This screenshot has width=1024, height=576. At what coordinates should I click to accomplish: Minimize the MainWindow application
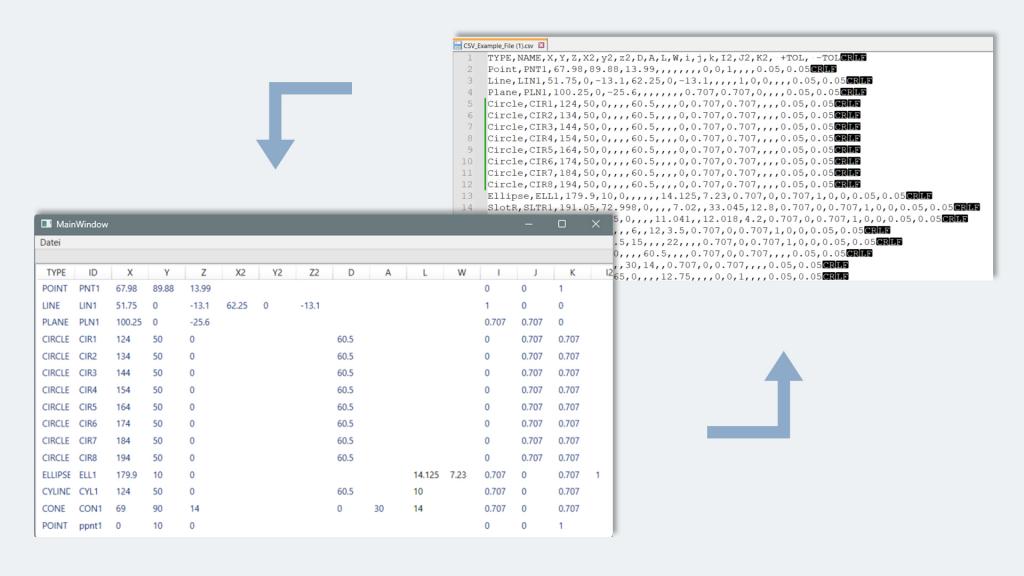529,224
